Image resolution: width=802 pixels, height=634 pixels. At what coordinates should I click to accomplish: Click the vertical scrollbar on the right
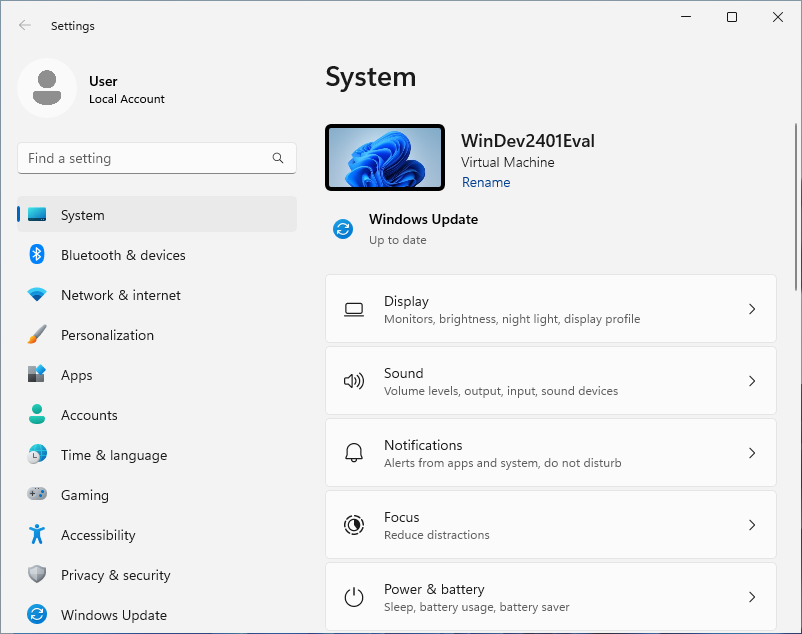(795, 207)
